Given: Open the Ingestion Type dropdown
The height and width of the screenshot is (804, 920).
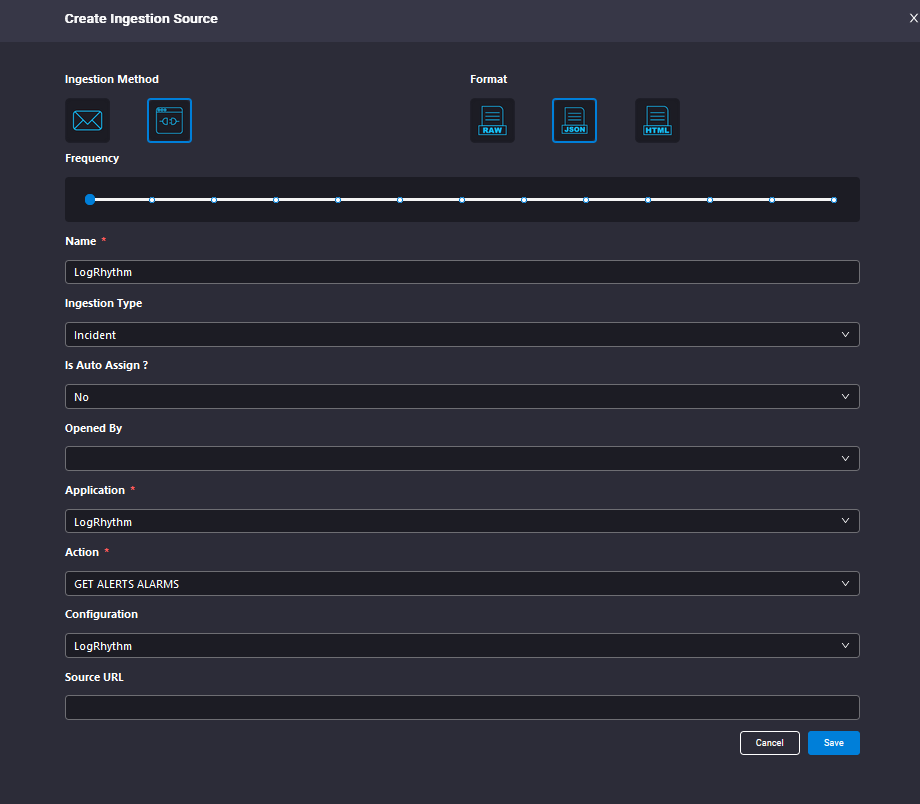Looking at the screenshot, I should tap(462, 335).
